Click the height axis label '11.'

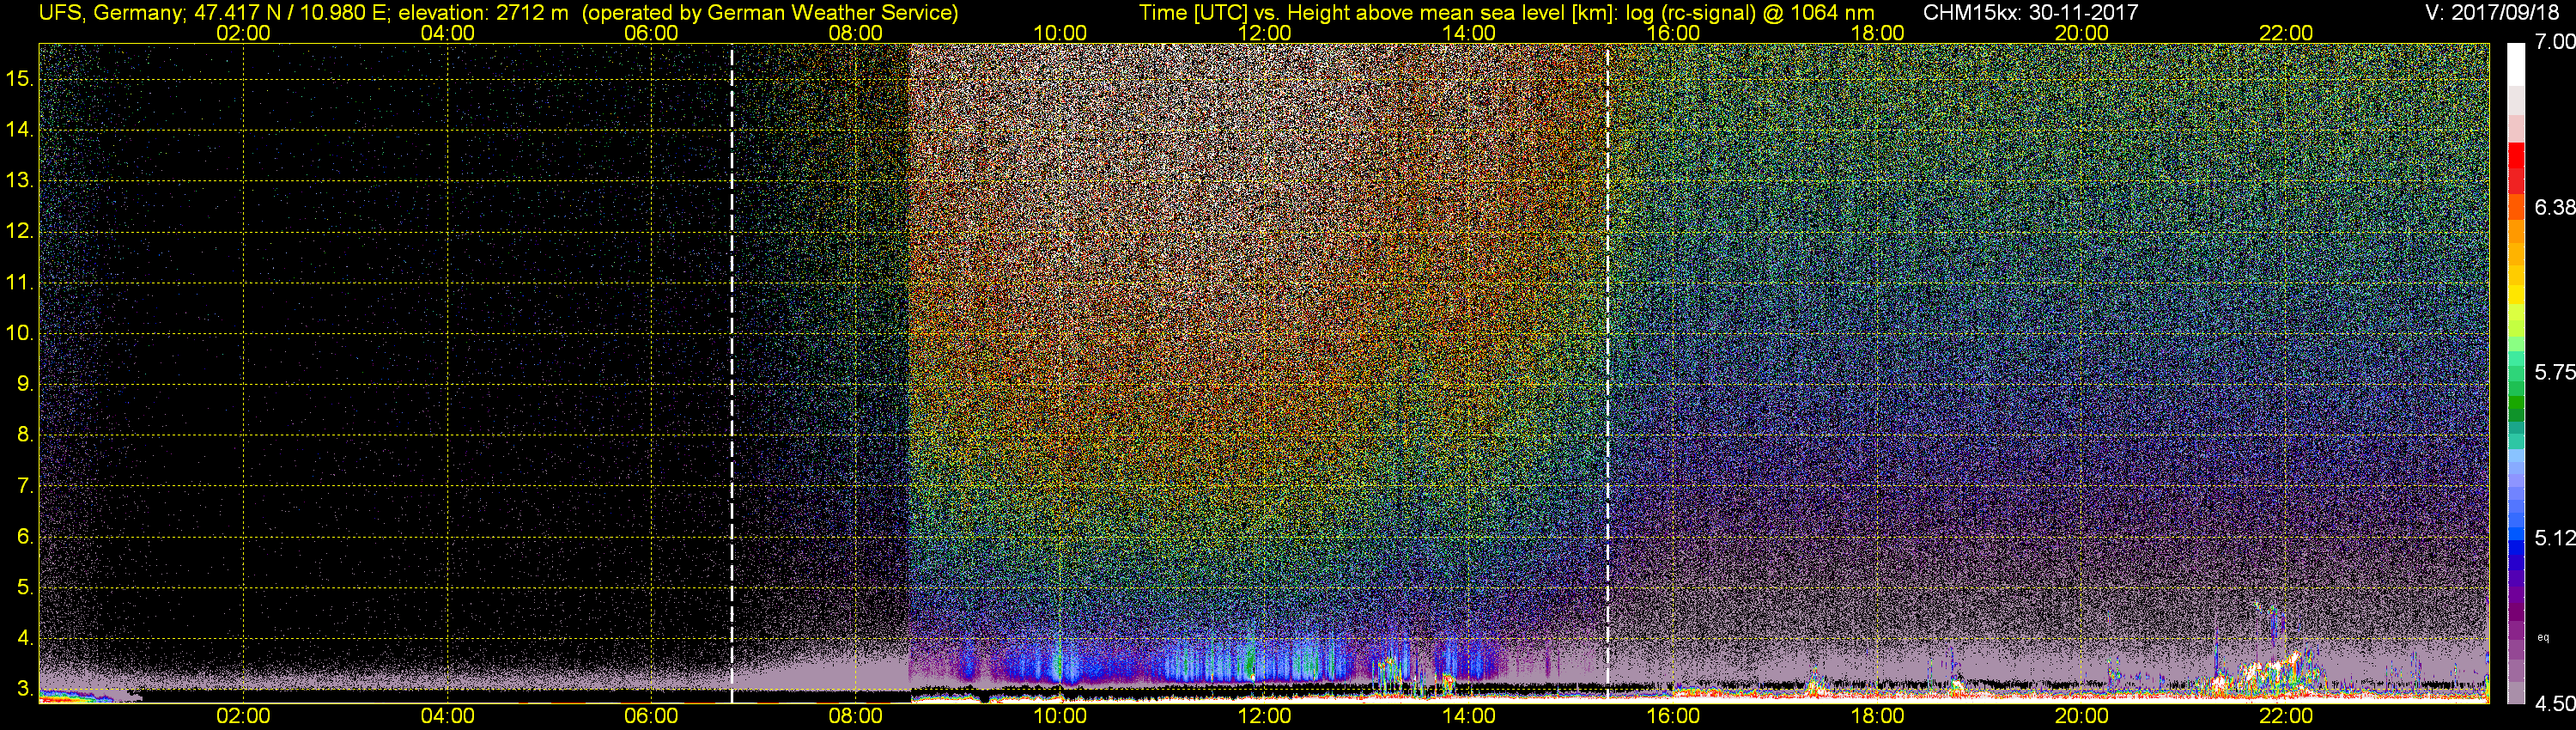tap(19, 282)
